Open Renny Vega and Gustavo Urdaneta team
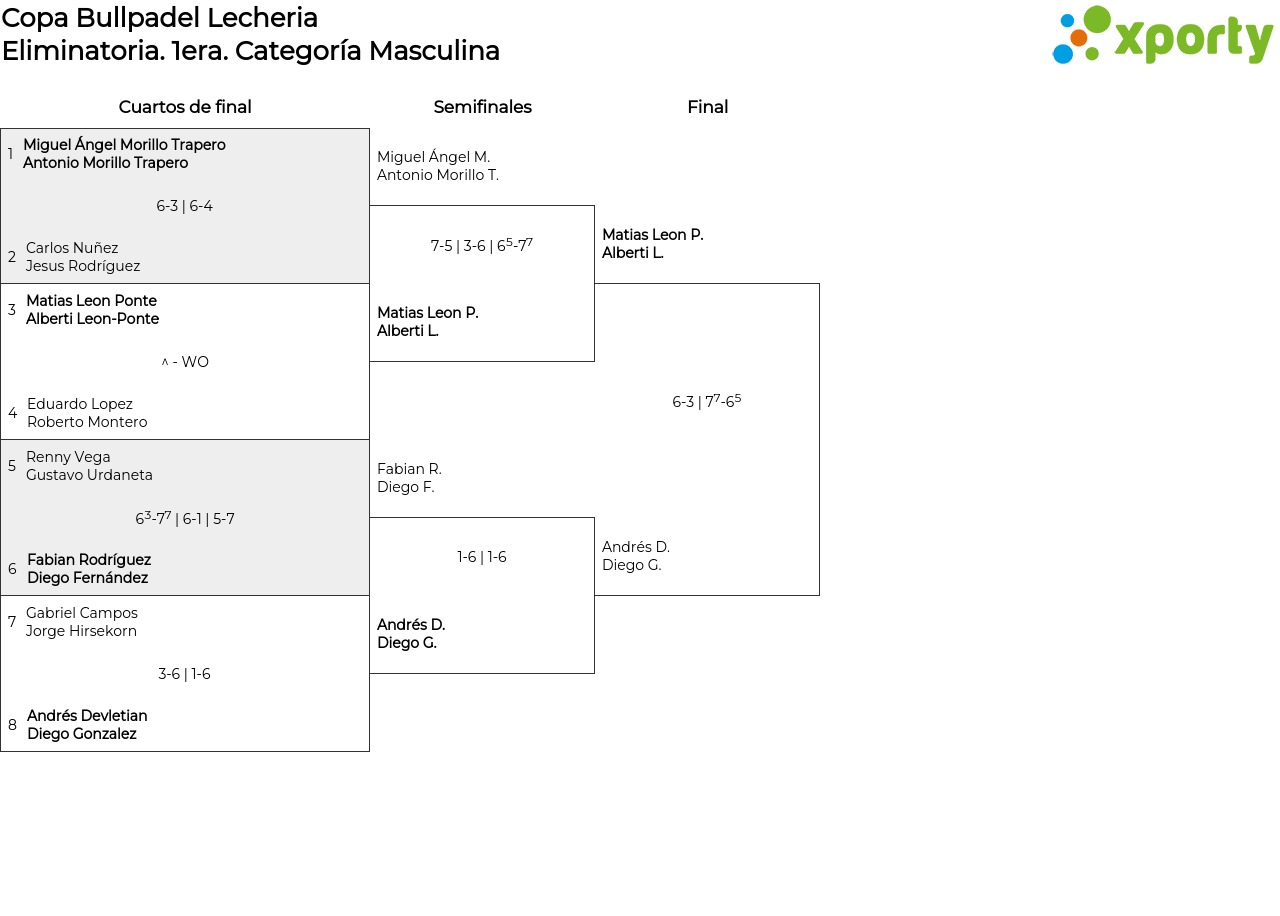Image resolution: width=1280 pixels, height=916 pixels. [x=89, y=466]
